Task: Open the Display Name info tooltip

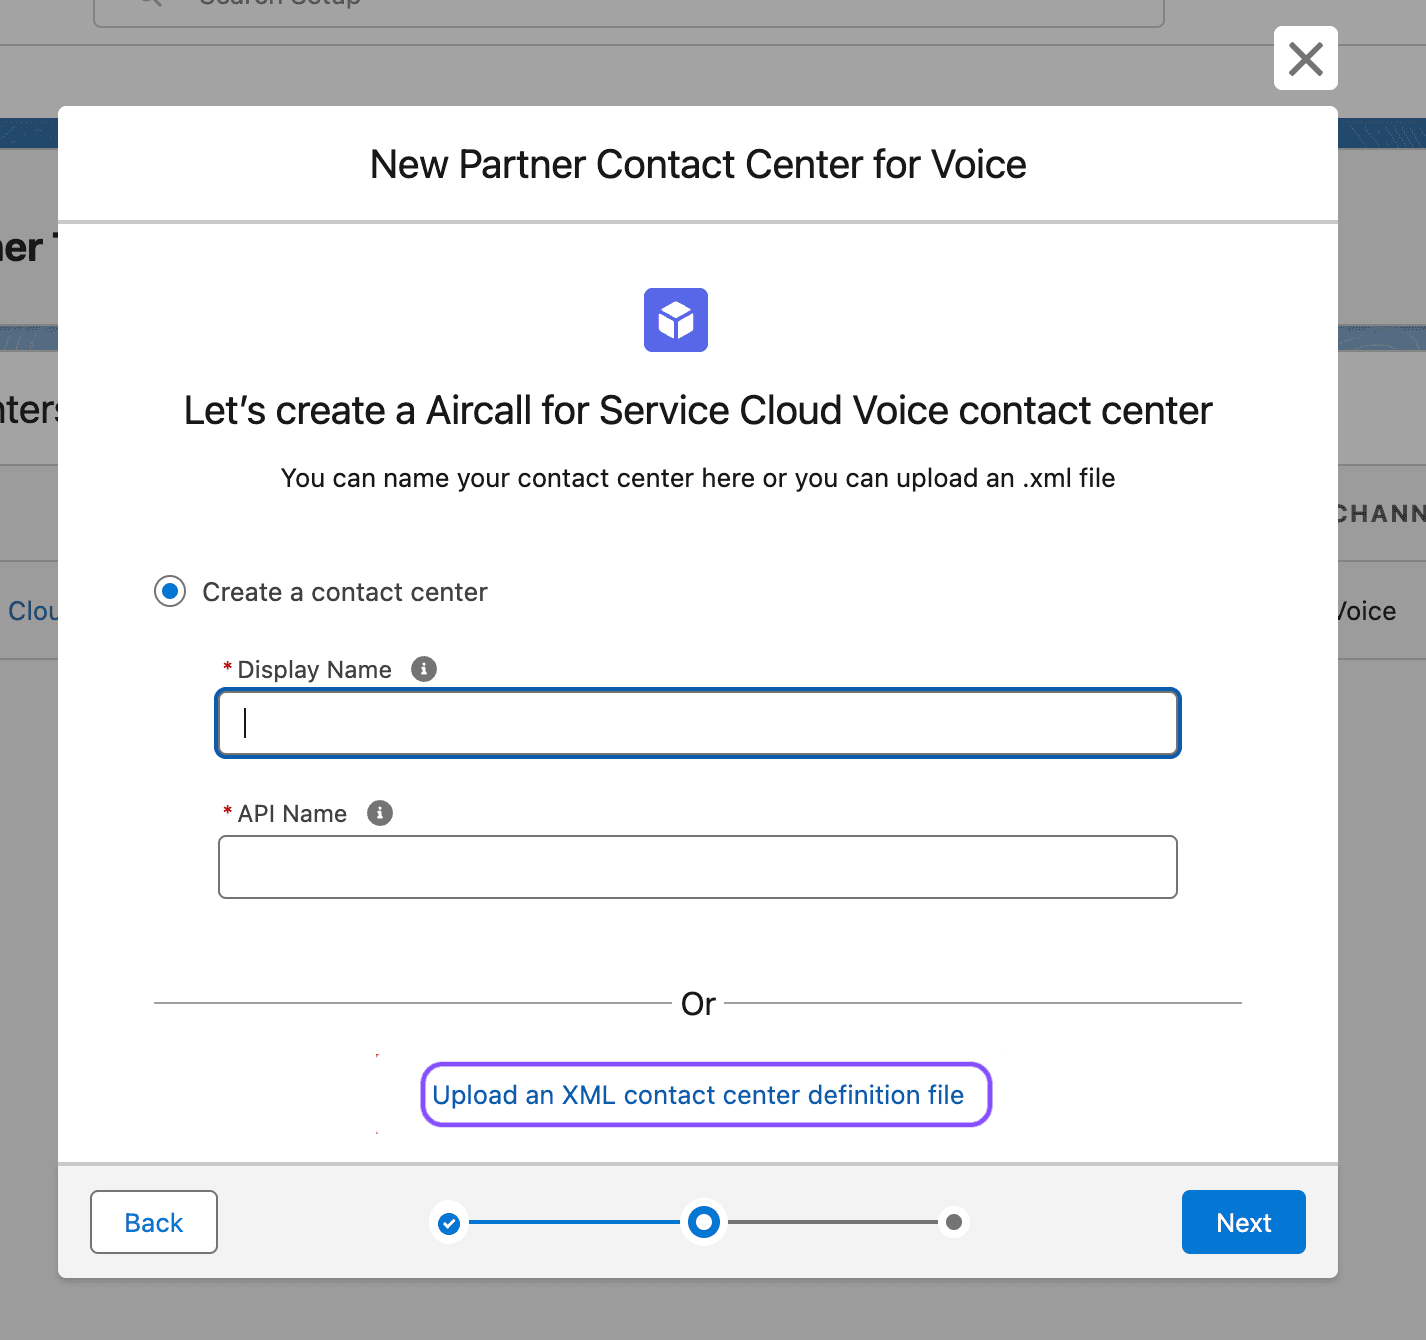Action: [x=423, y=669]
